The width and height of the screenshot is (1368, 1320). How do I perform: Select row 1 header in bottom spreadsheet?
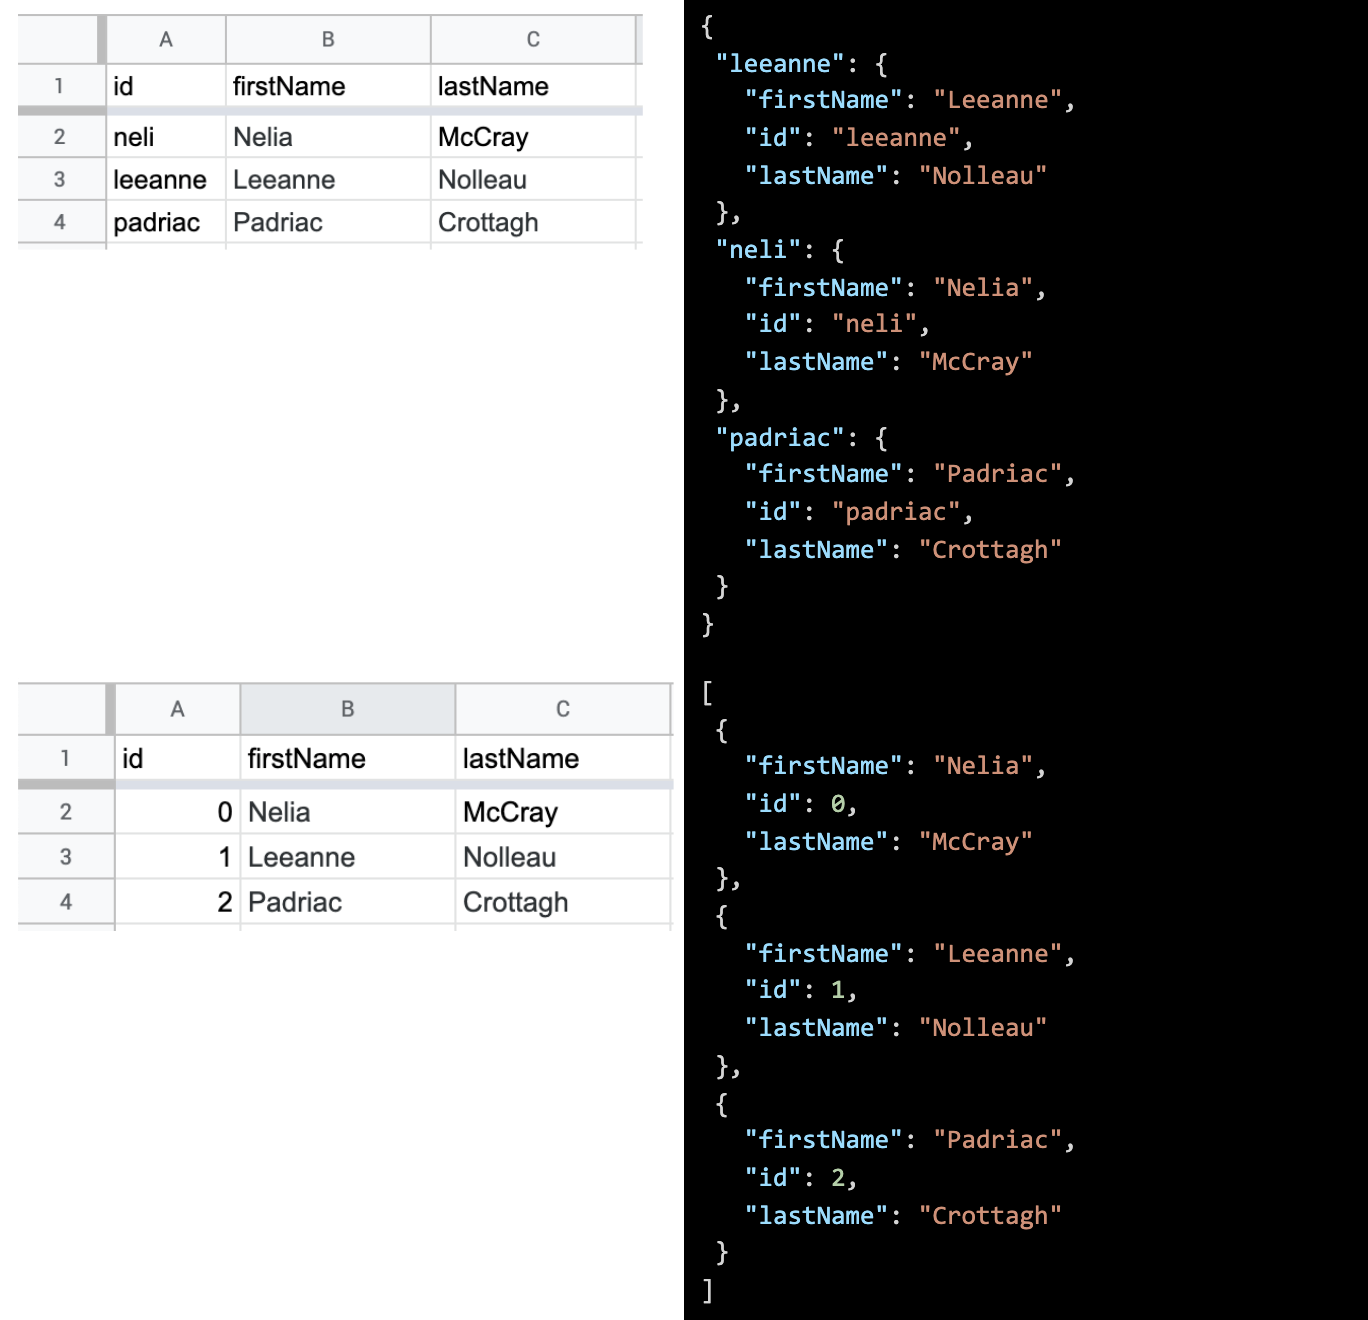point(65,758)
